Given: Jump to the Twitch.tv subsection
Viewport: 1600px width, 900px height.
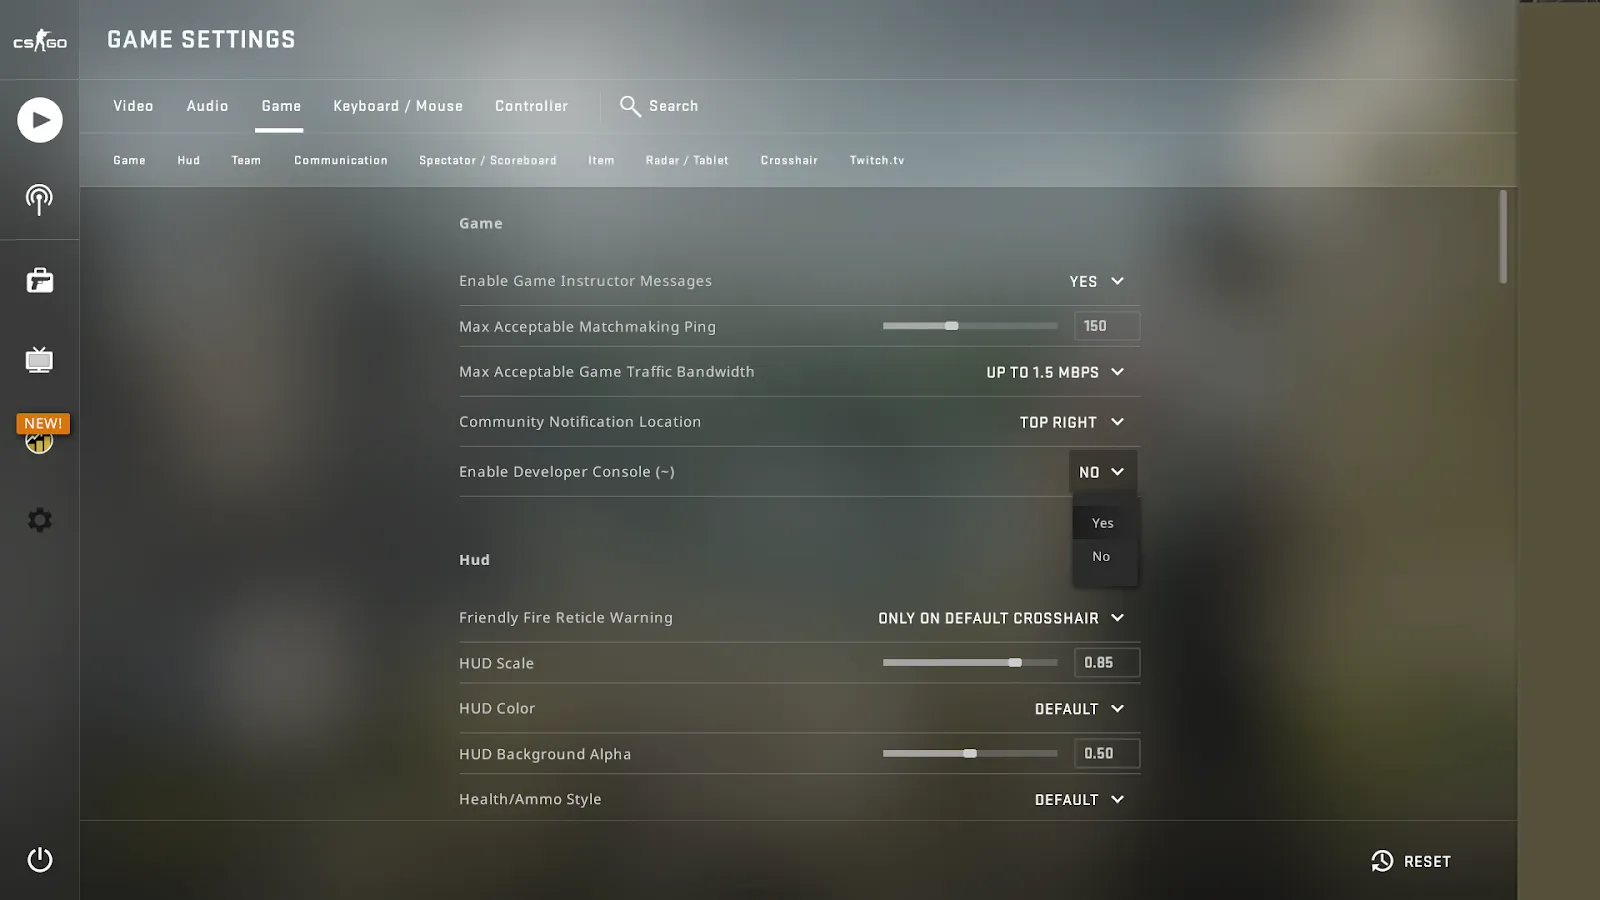Looking at the screenshot, I should 877,160.
